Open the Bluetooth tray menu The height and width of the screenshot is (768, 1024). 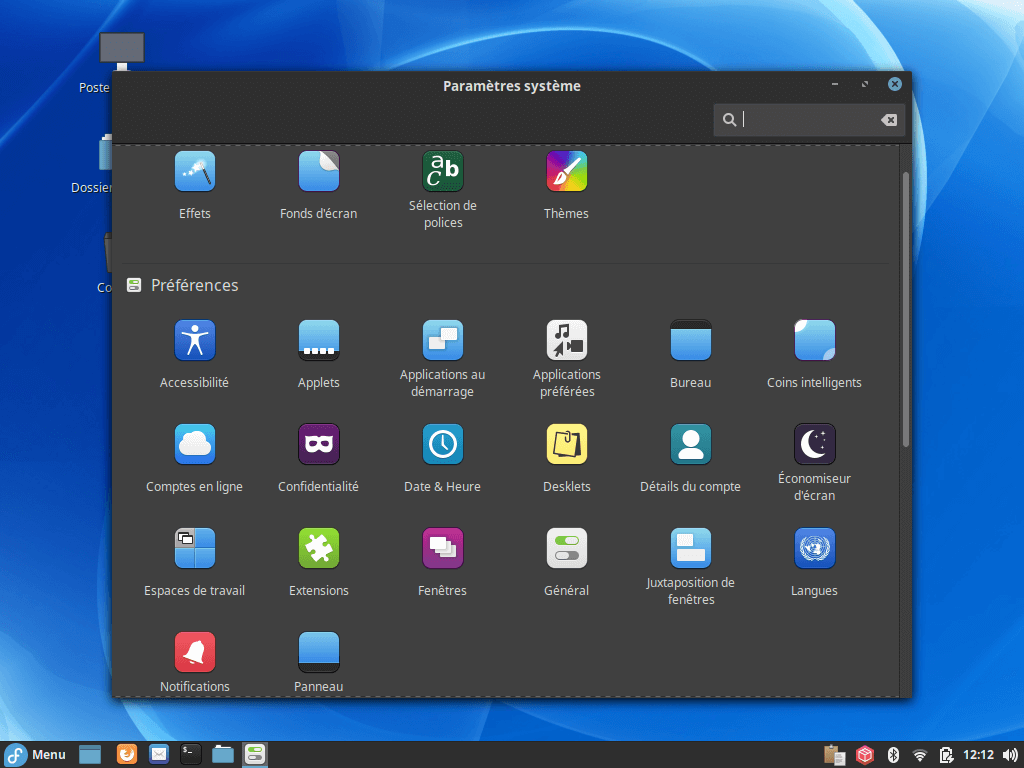(x=893, y=755)
